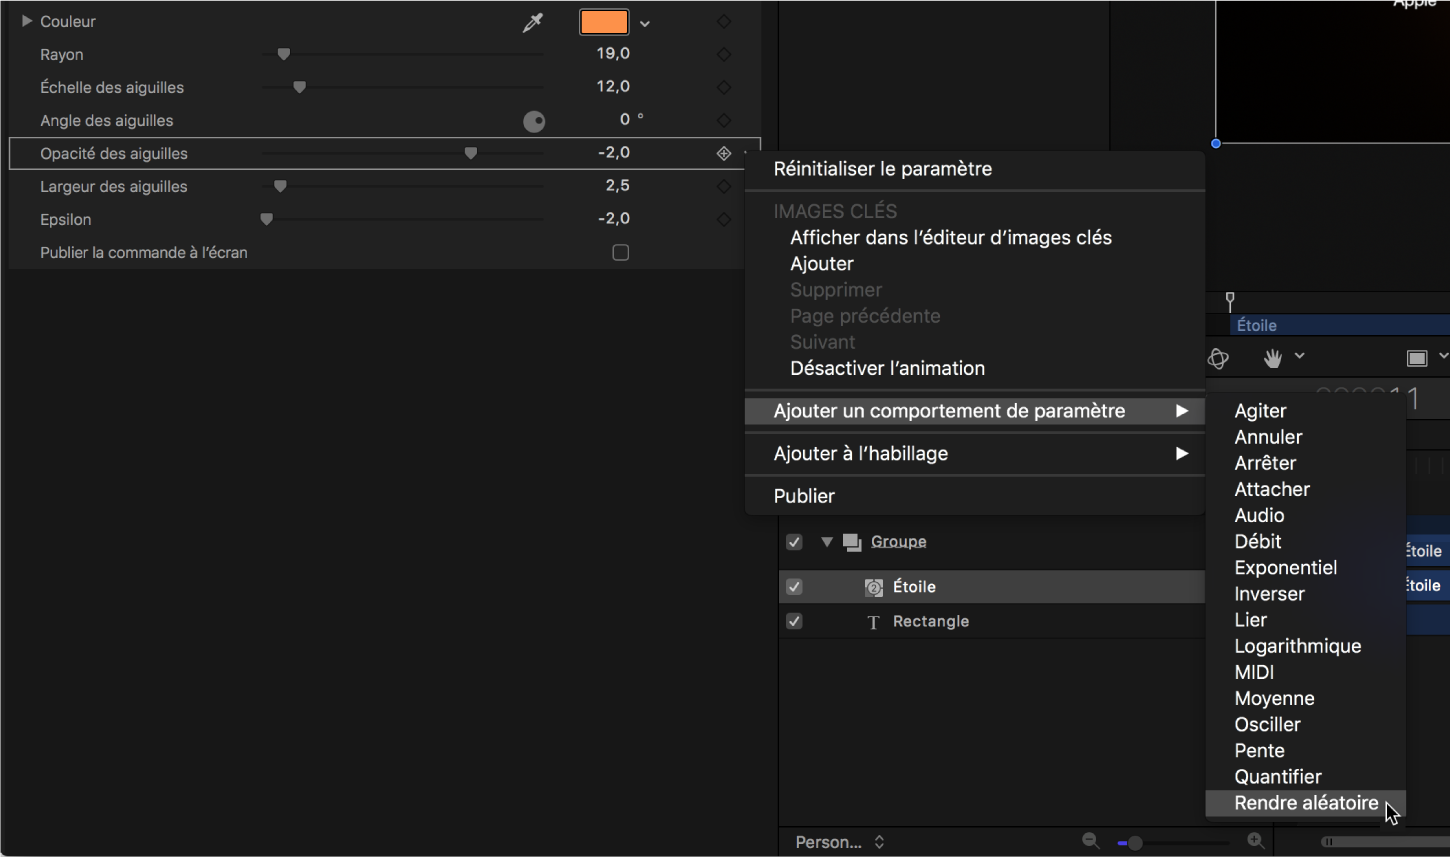This screenshot has width=1450, height=857.
Task: Collapse the Groupe layer triangle
Action: [x=827, y=542]
